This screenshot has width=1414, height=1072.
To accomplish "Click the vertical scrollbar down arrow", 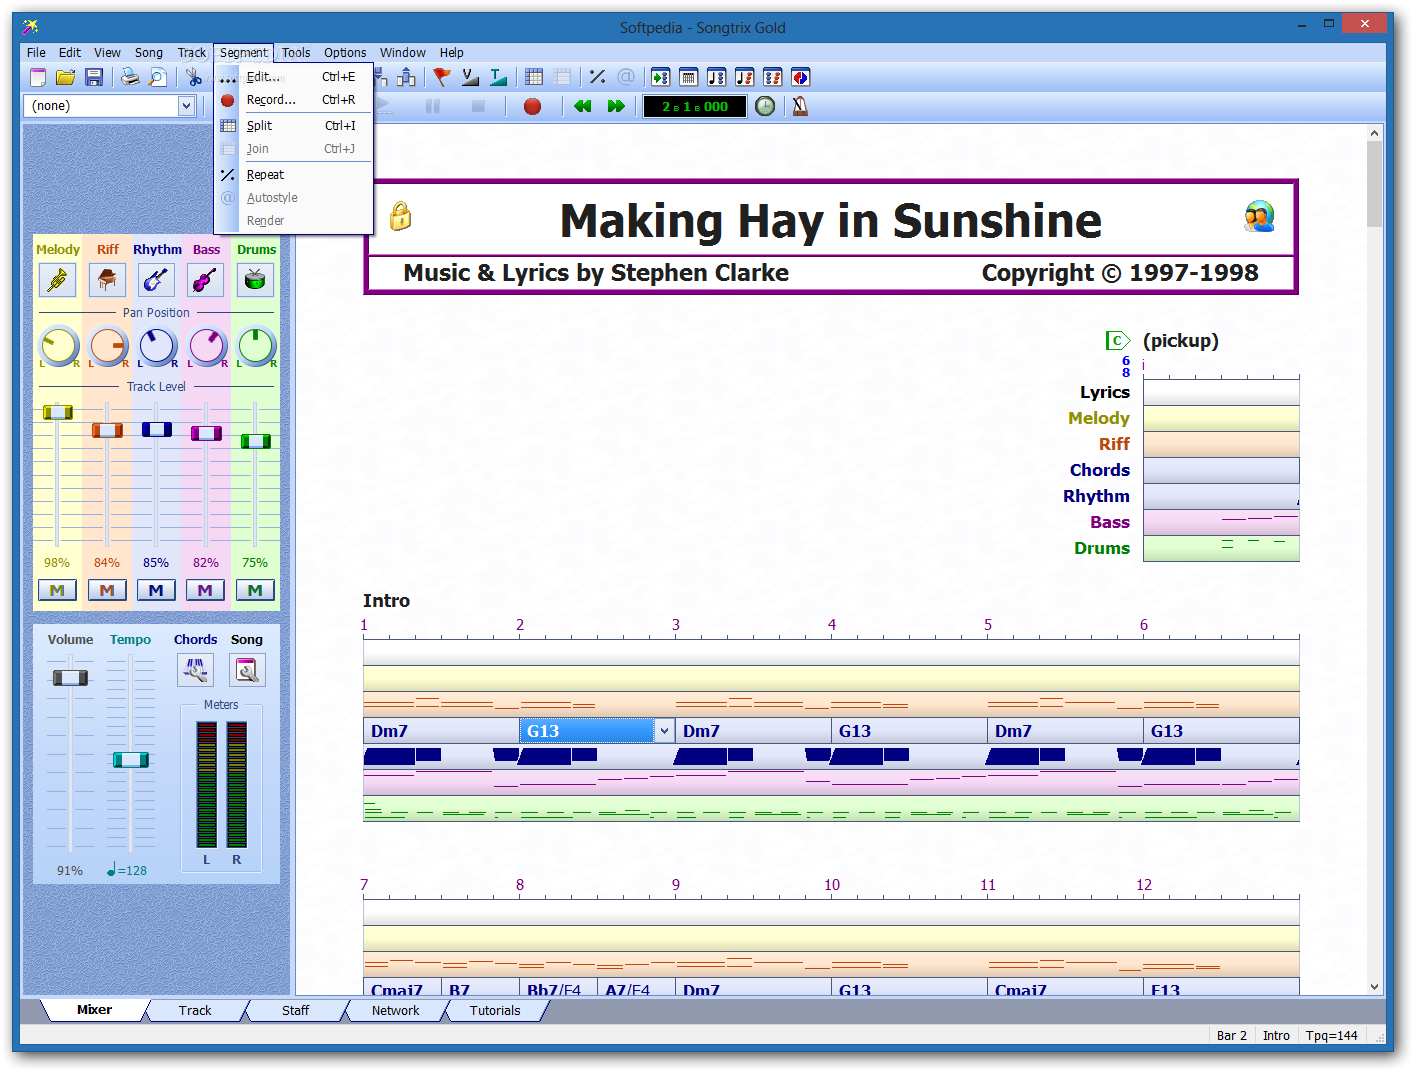I will tap(1375, 987).
